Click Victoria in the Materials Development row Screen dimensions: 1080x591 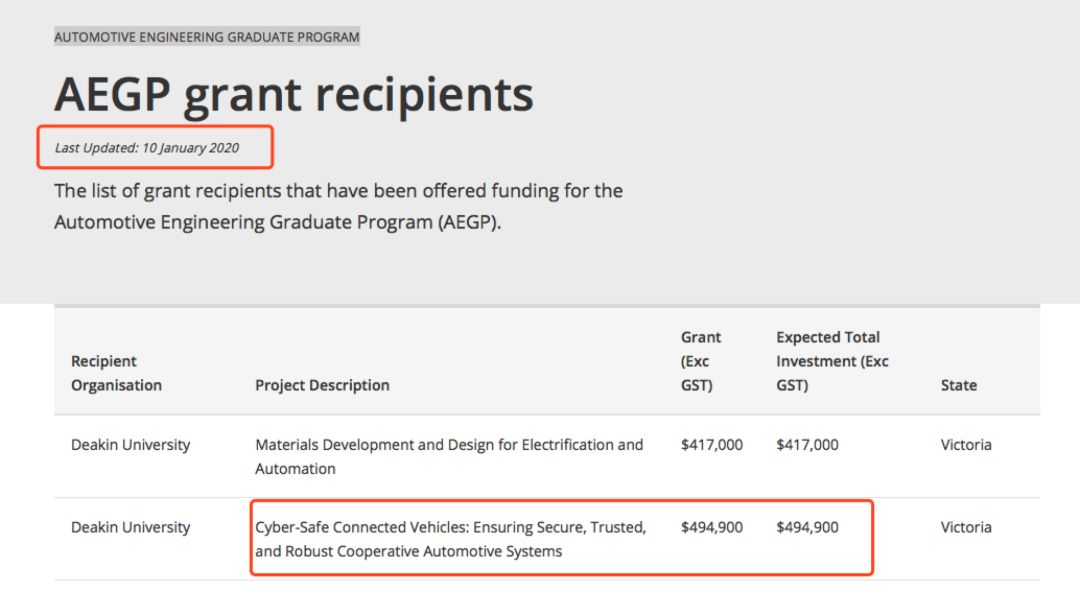coord(966,445)
